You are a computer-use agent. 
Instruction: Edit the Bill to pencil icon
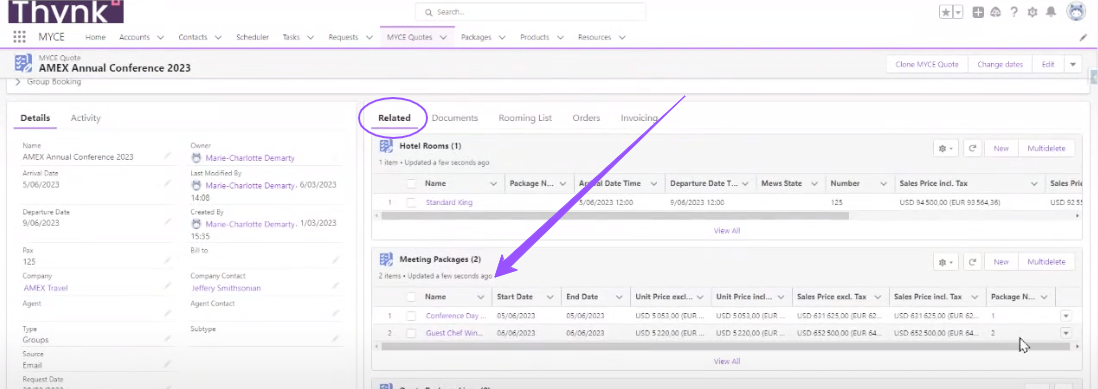click(x=335, y=260)
